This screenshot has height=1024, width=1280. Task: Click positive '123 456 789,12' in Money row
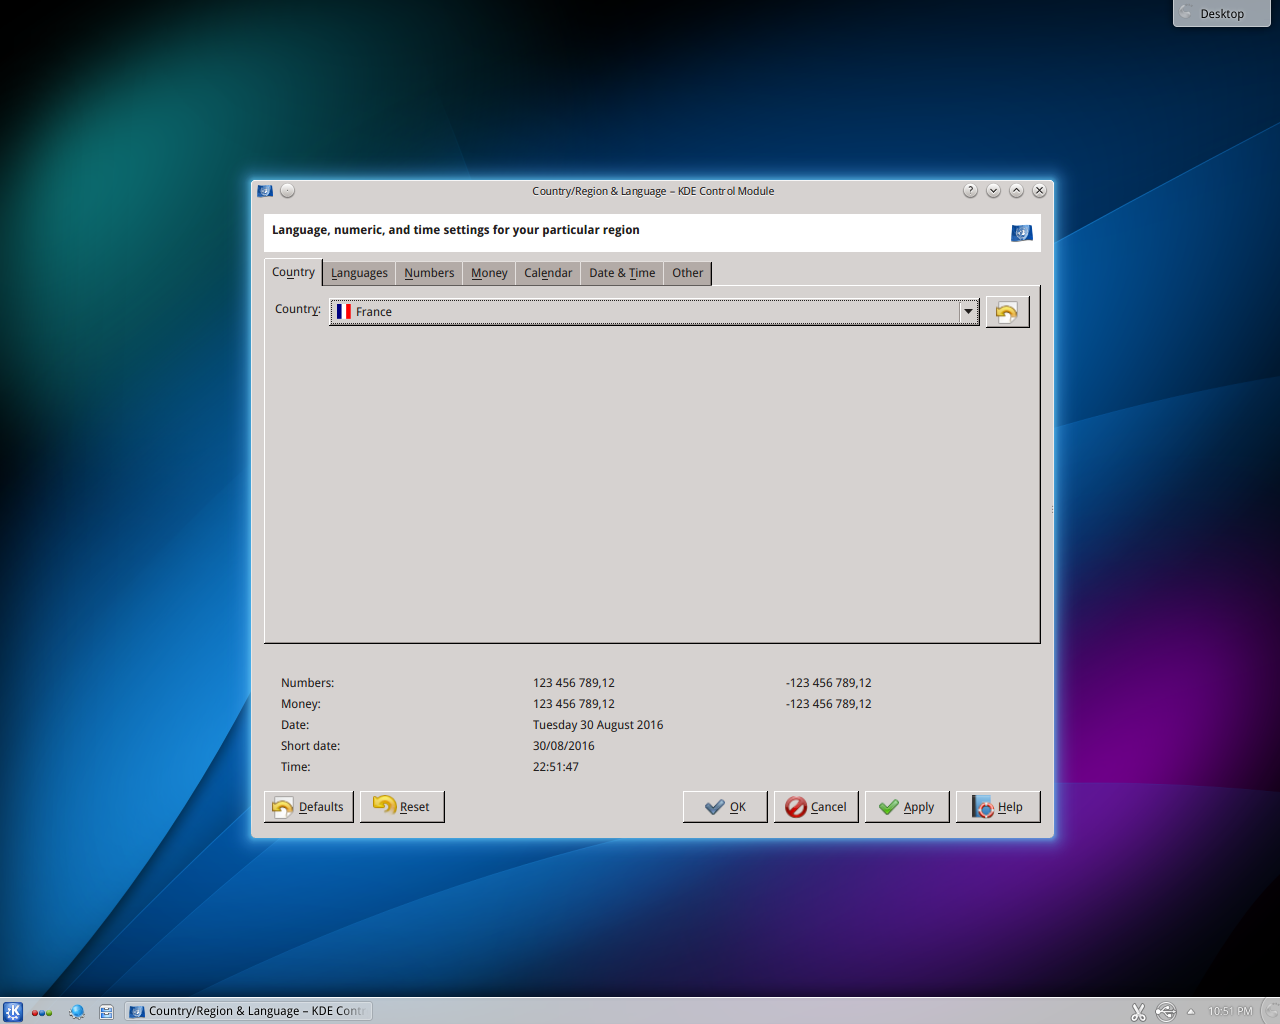(574, 704)
